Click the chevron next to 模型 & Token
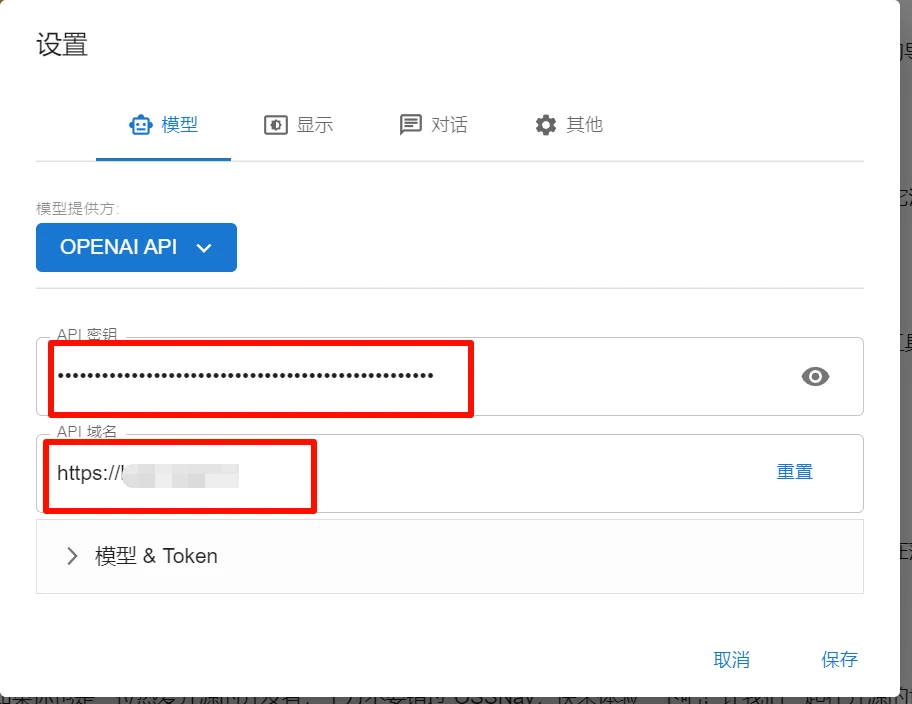Image resolution: width=912 pixels, height=704 pixels. point(72,556)
